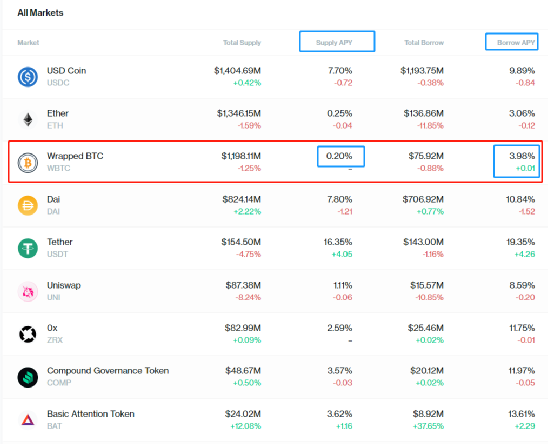The image size is (548, 444).
Task: Click the Compound Governance Token icon
Action: coord(28,377)
